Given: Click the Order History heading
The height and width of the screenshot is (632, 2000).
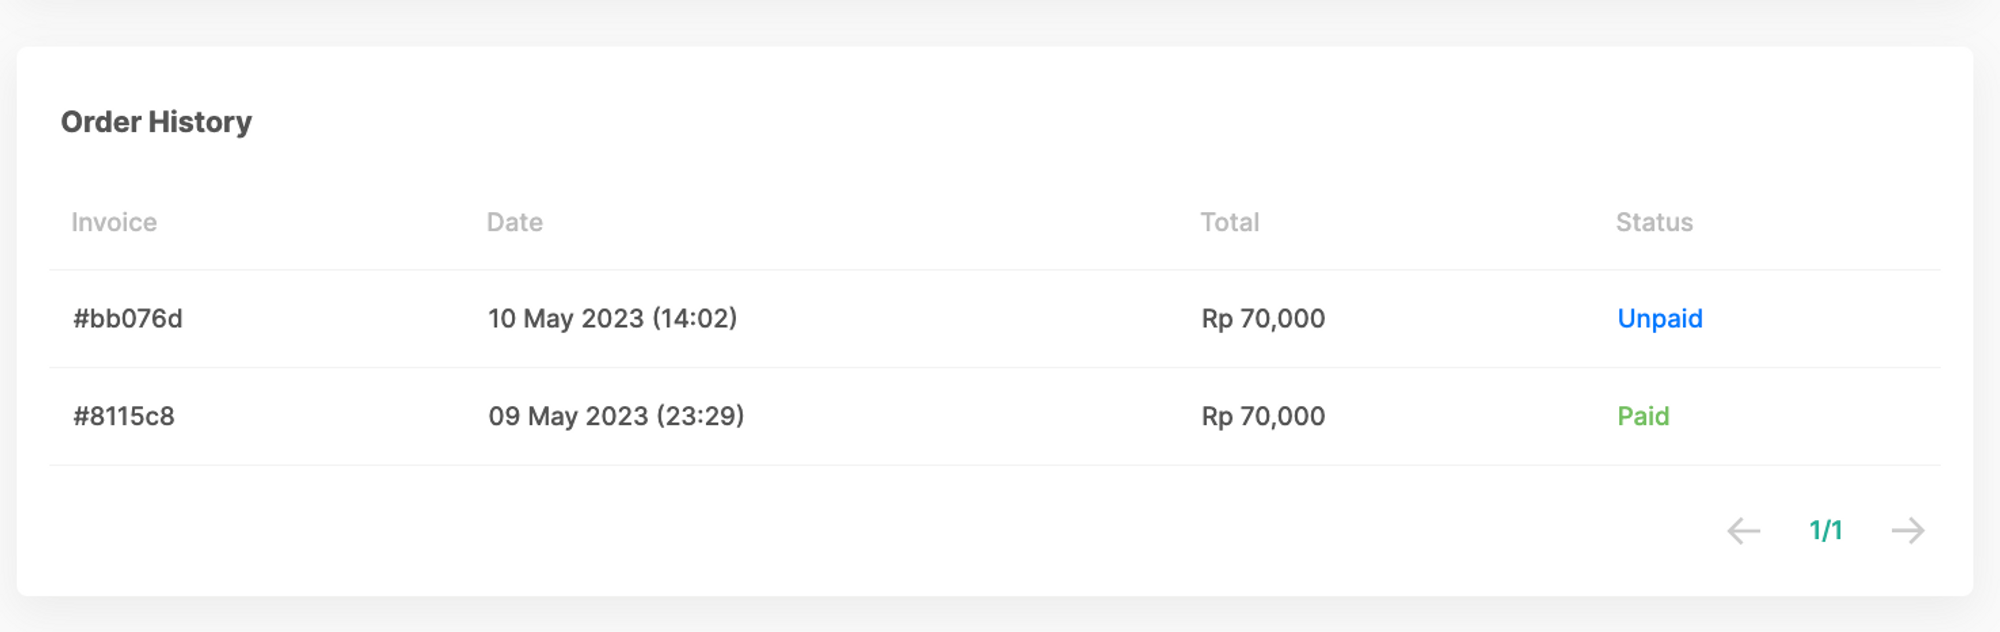Looking at the screenshot, I should 156,122.
